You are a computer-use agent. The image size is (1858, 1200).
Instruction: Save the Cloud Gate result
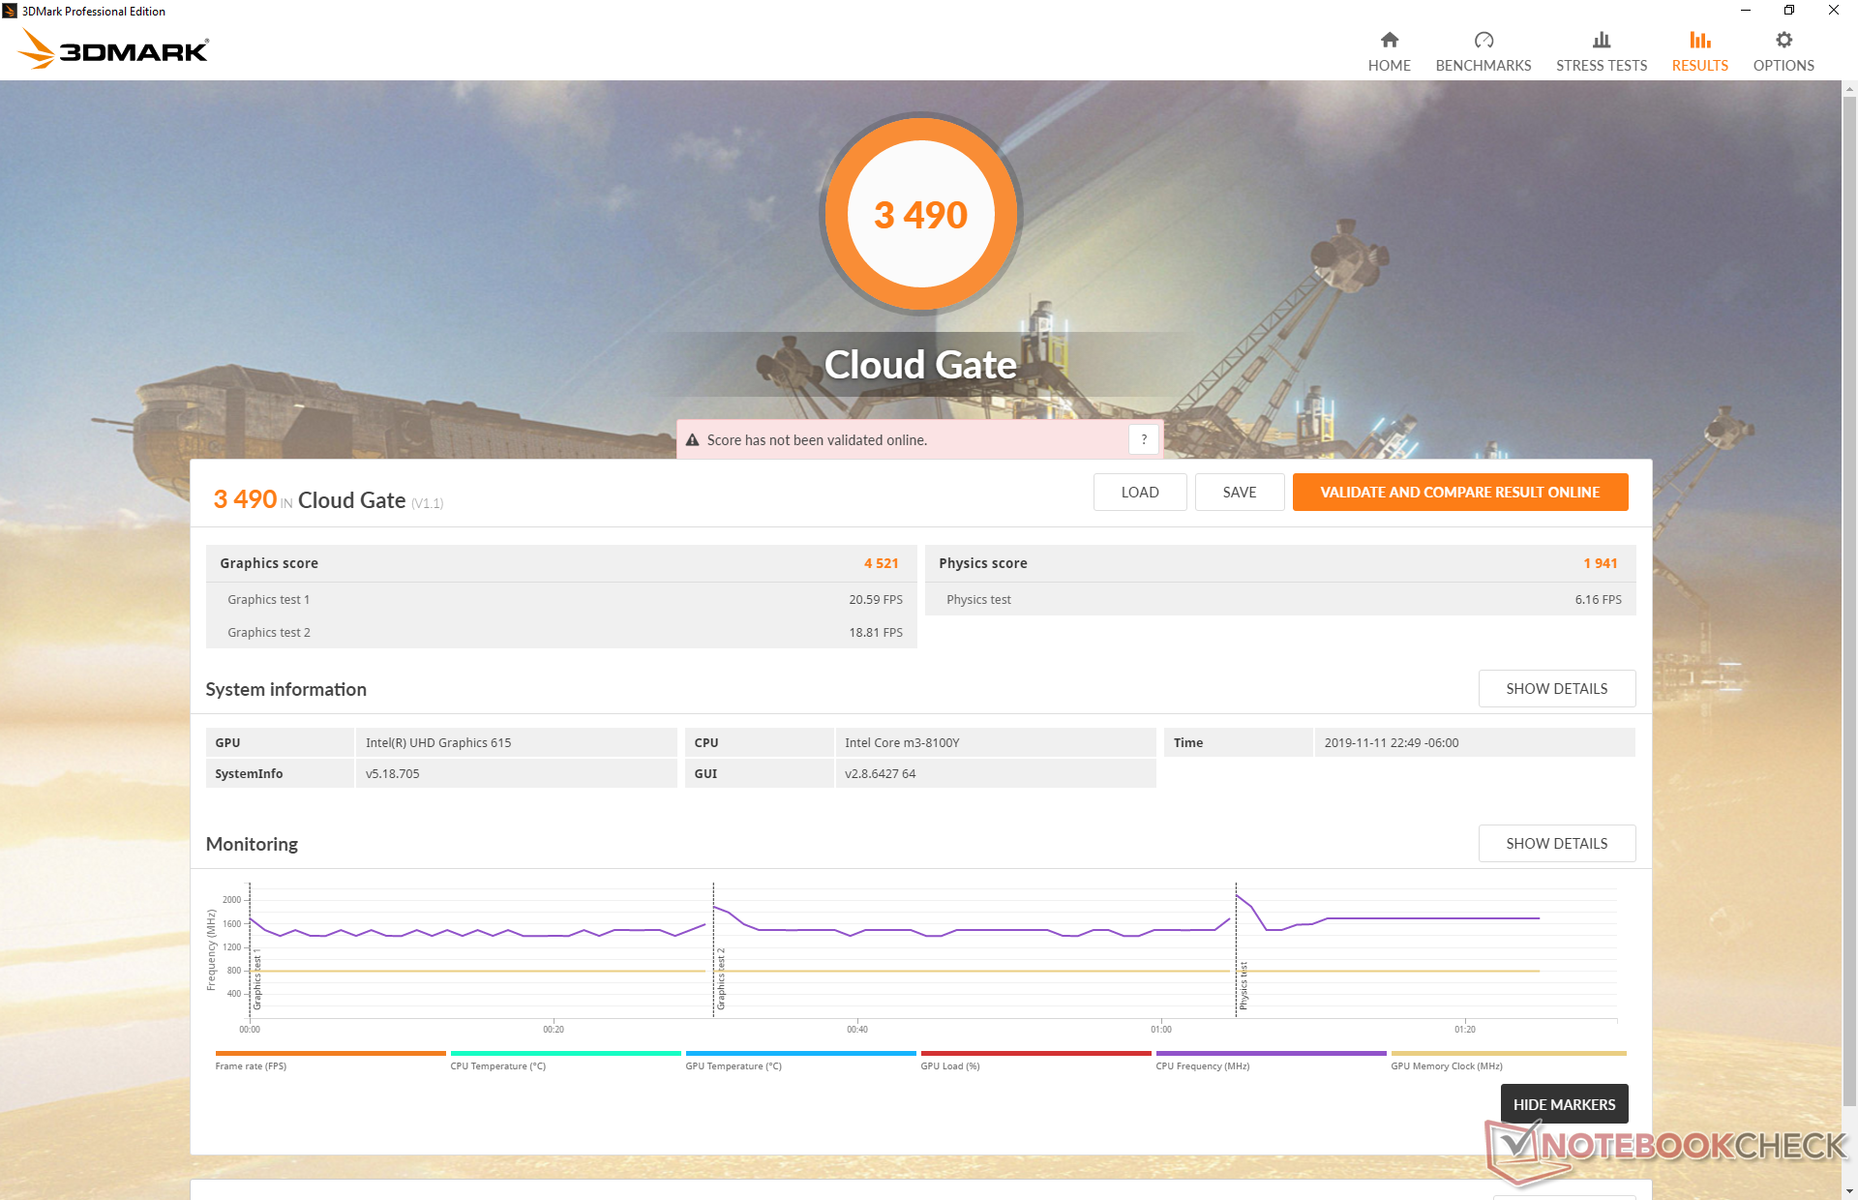(x=1239, y=492)
